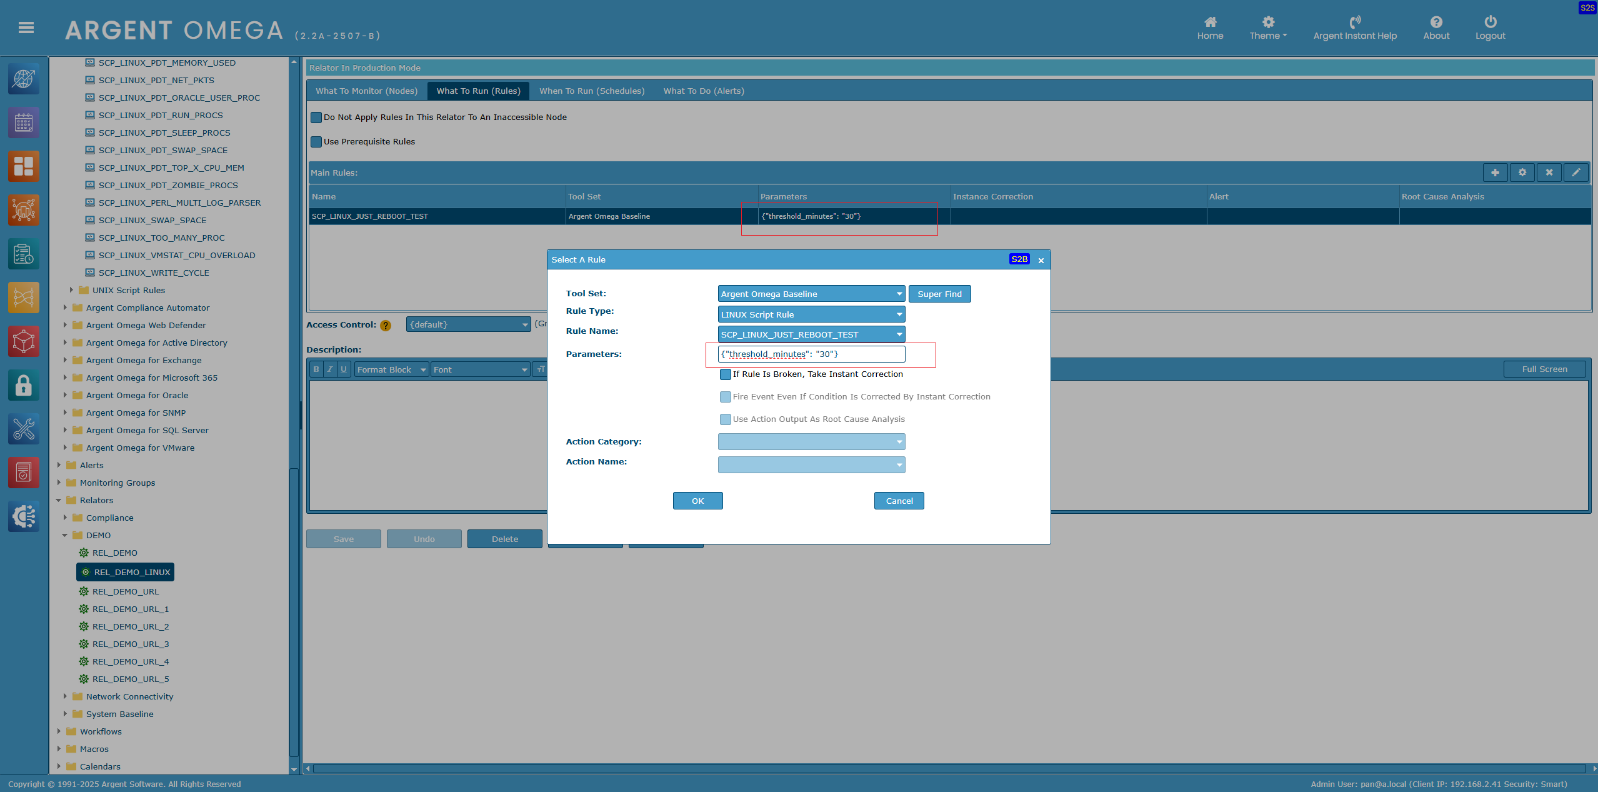
Task: Switch to When To Run (Schedules) tab
Action: 592,91
